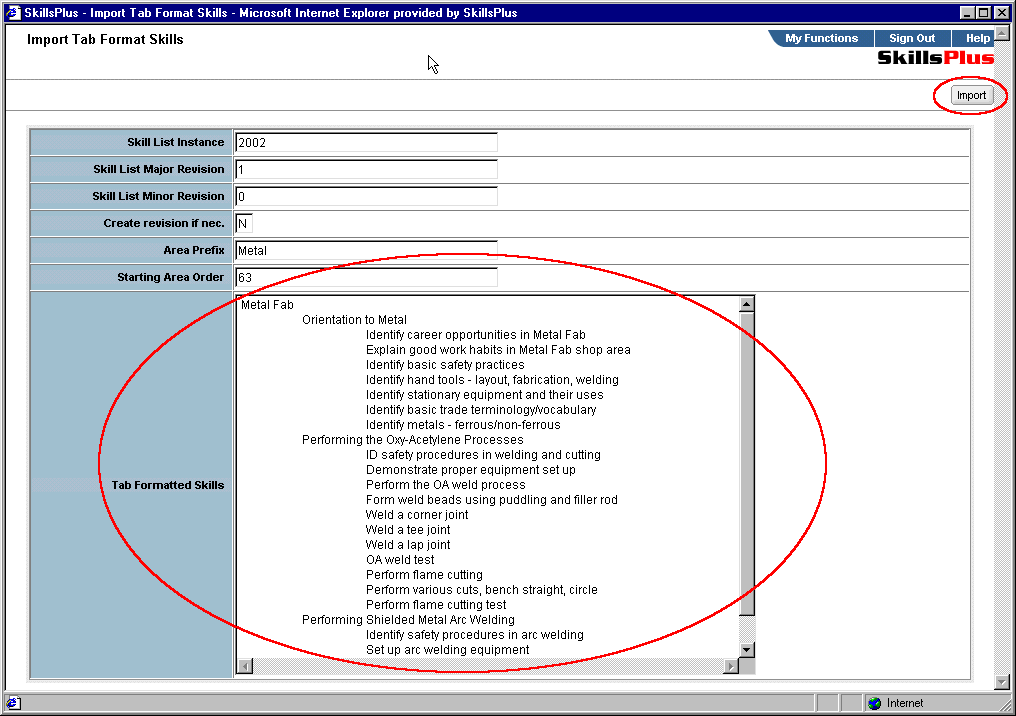Click the page scrollbar down arrow
Screen dimensions: 1016x716
(1002, 682)
